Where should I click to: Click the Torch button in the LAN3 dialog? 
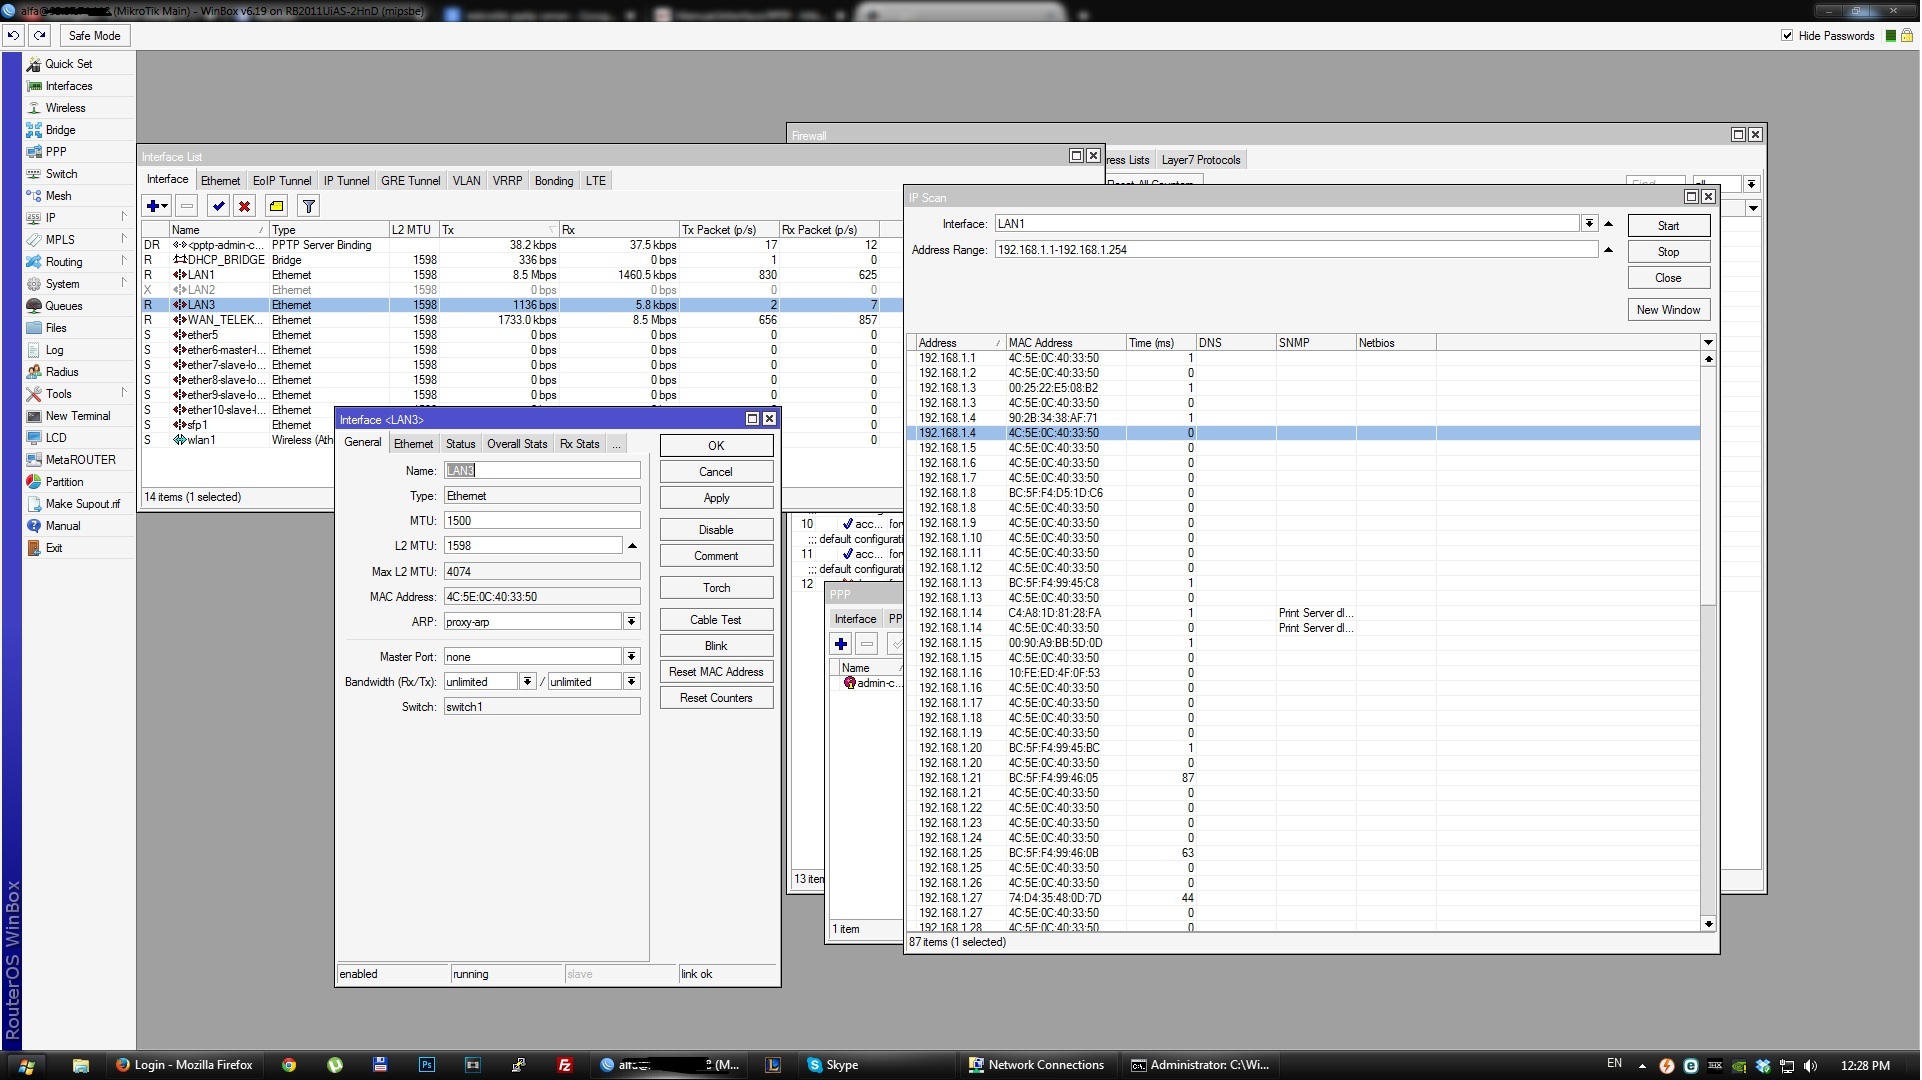(x=716, y=588)
